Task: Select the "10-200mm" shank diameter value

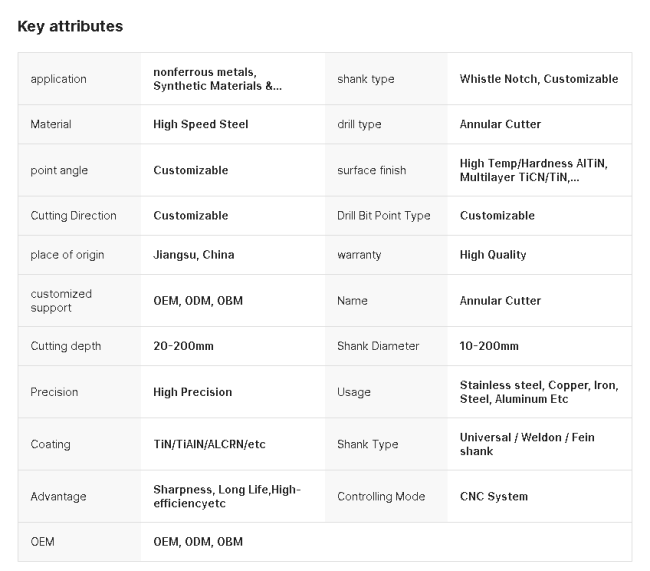Action: 489,346
